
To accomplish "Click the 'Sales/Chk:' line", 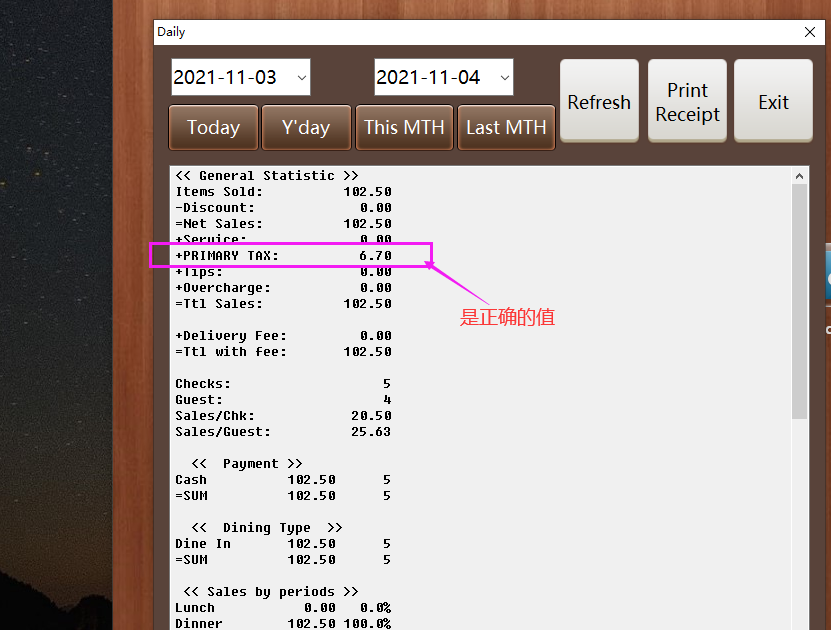I will pyautogui.click(x=284, y=416).
